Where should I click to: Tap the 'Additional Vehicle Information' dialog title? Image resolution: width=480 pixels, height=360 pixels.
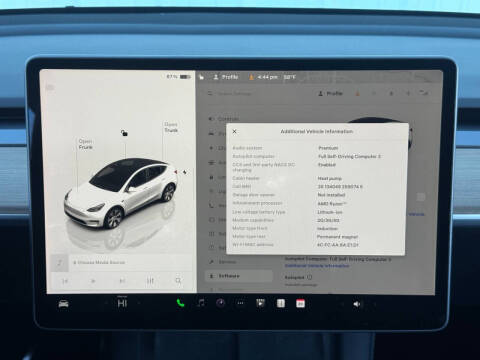(x=316, y=131)
